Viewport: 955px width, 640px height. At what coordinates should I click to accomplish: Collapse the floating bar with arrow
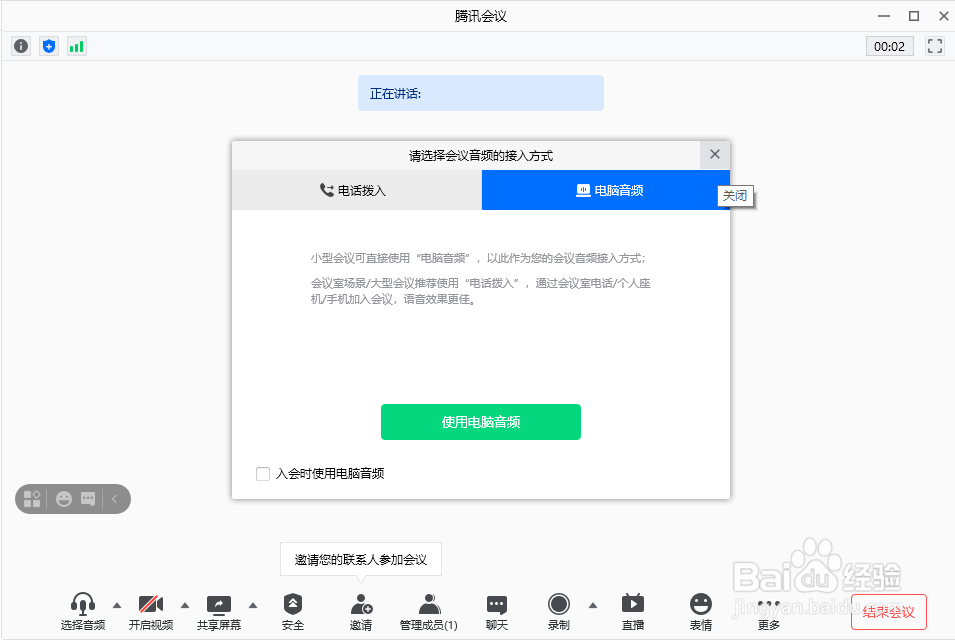point(115,499)
